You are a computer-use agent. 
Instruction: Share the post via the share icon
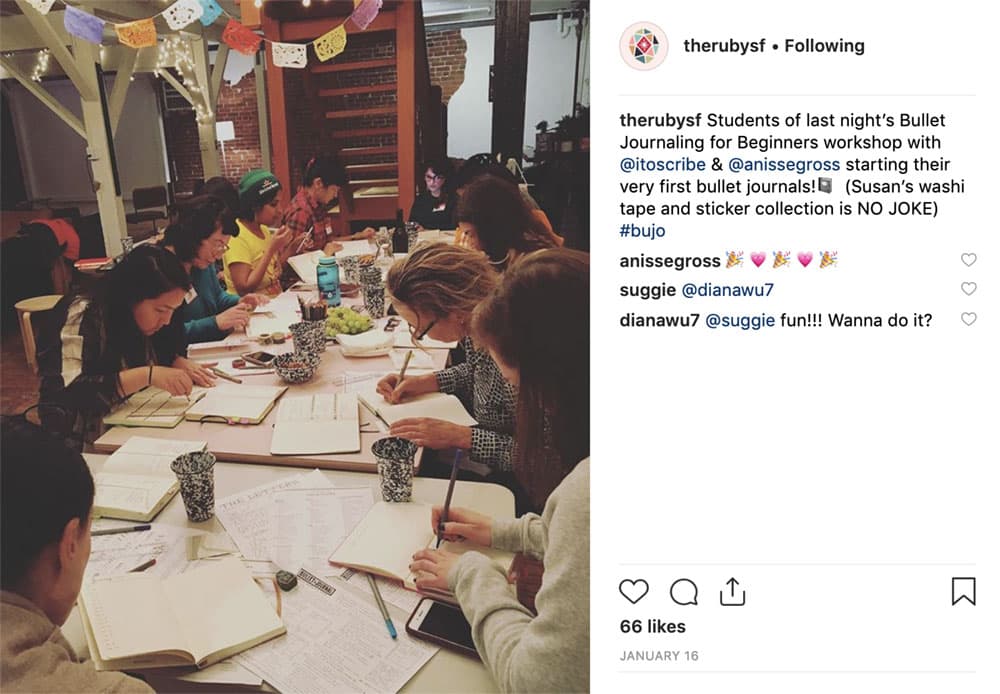(x=732, y=591)
